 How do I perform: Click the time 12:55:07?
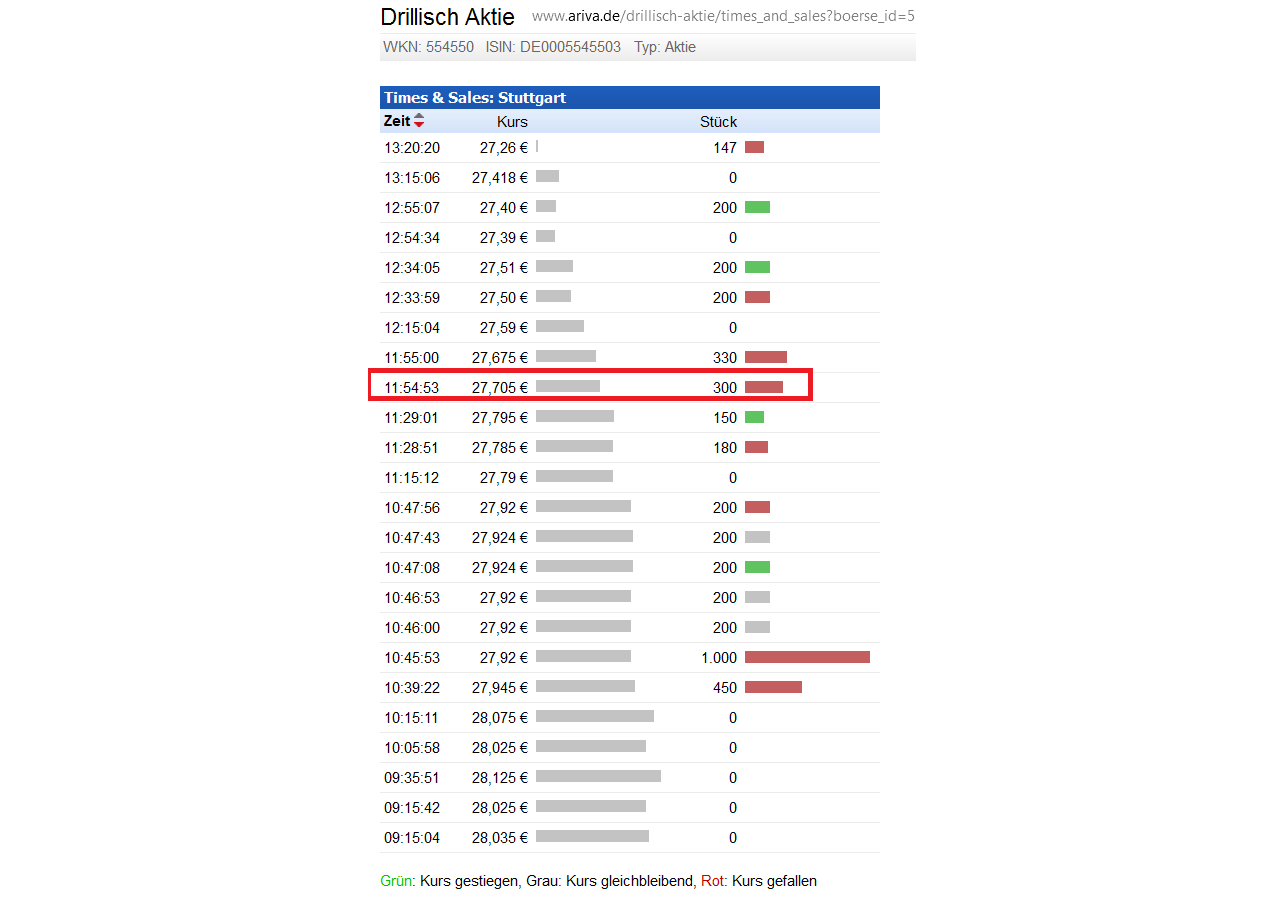pos(412,208)
